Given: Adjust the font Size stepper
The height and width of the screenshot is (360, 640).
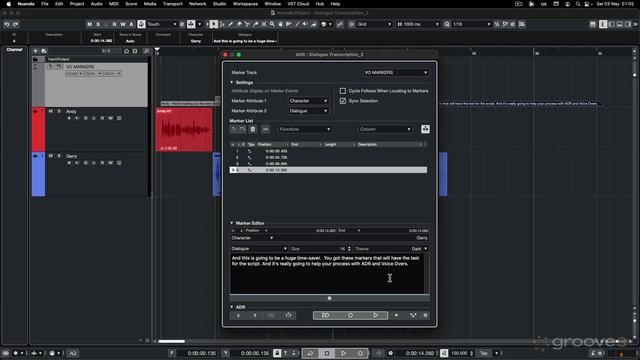Looking at the screenshot, I should (349, 249).
